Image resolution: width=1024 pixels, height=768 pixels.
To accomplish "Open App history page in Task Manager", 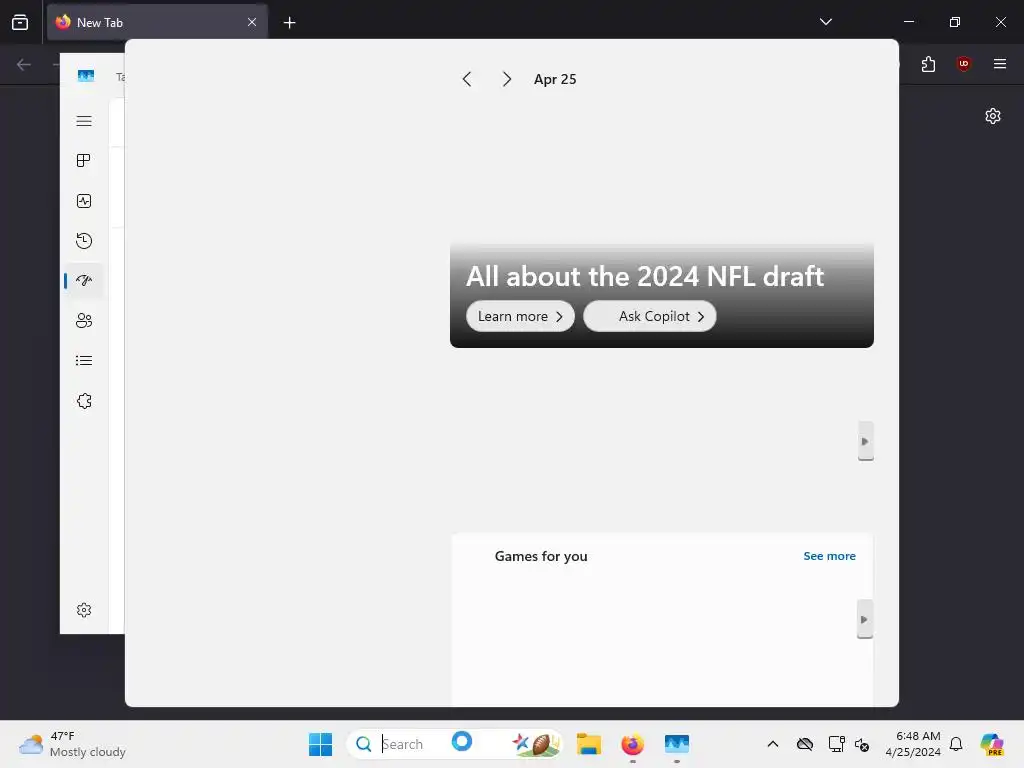I will (x=84, y=241).
